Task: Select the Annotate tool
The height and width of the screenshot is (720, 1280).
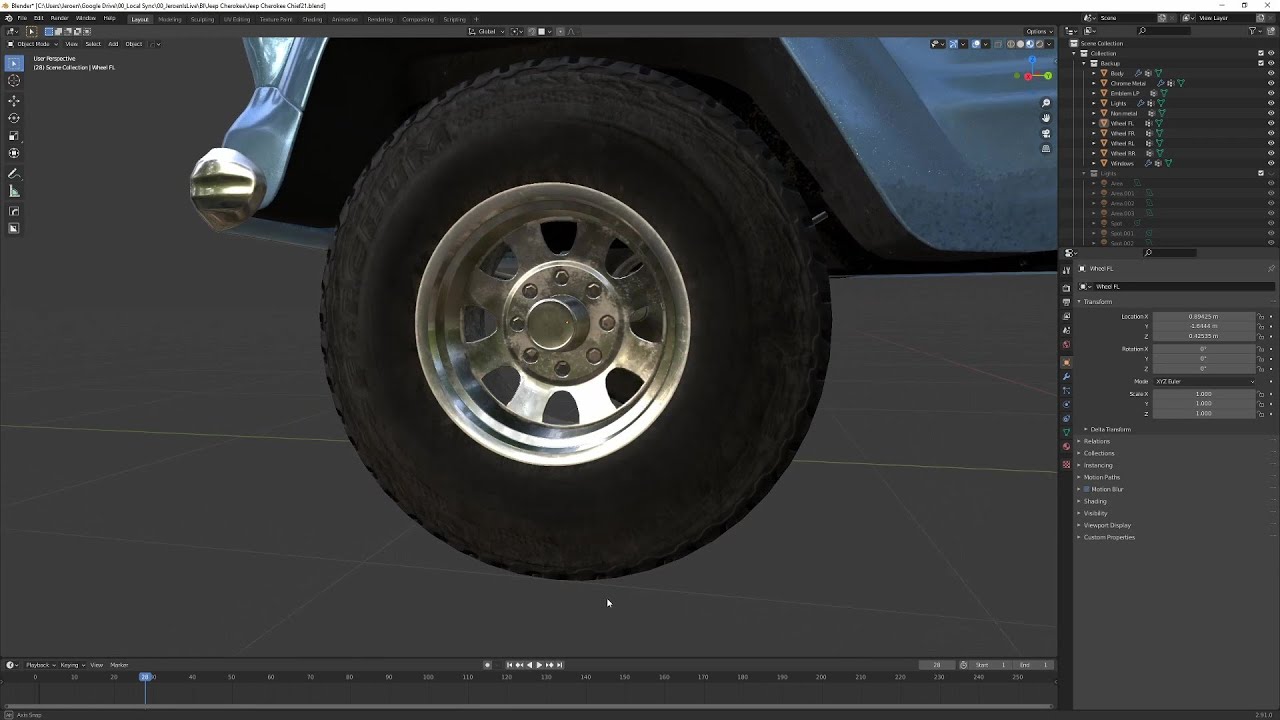Action: coord(14,174)
